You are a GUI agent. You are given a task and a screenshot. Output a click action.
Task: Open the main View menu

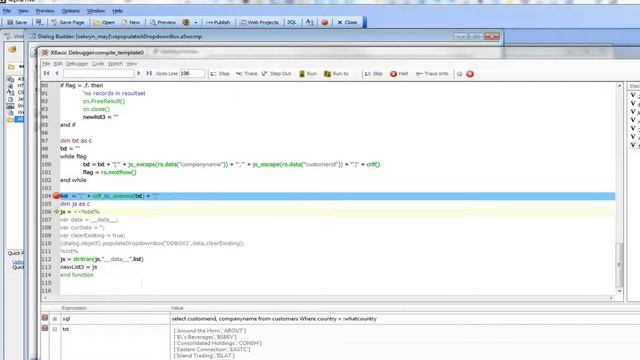[x=23, y=11]
